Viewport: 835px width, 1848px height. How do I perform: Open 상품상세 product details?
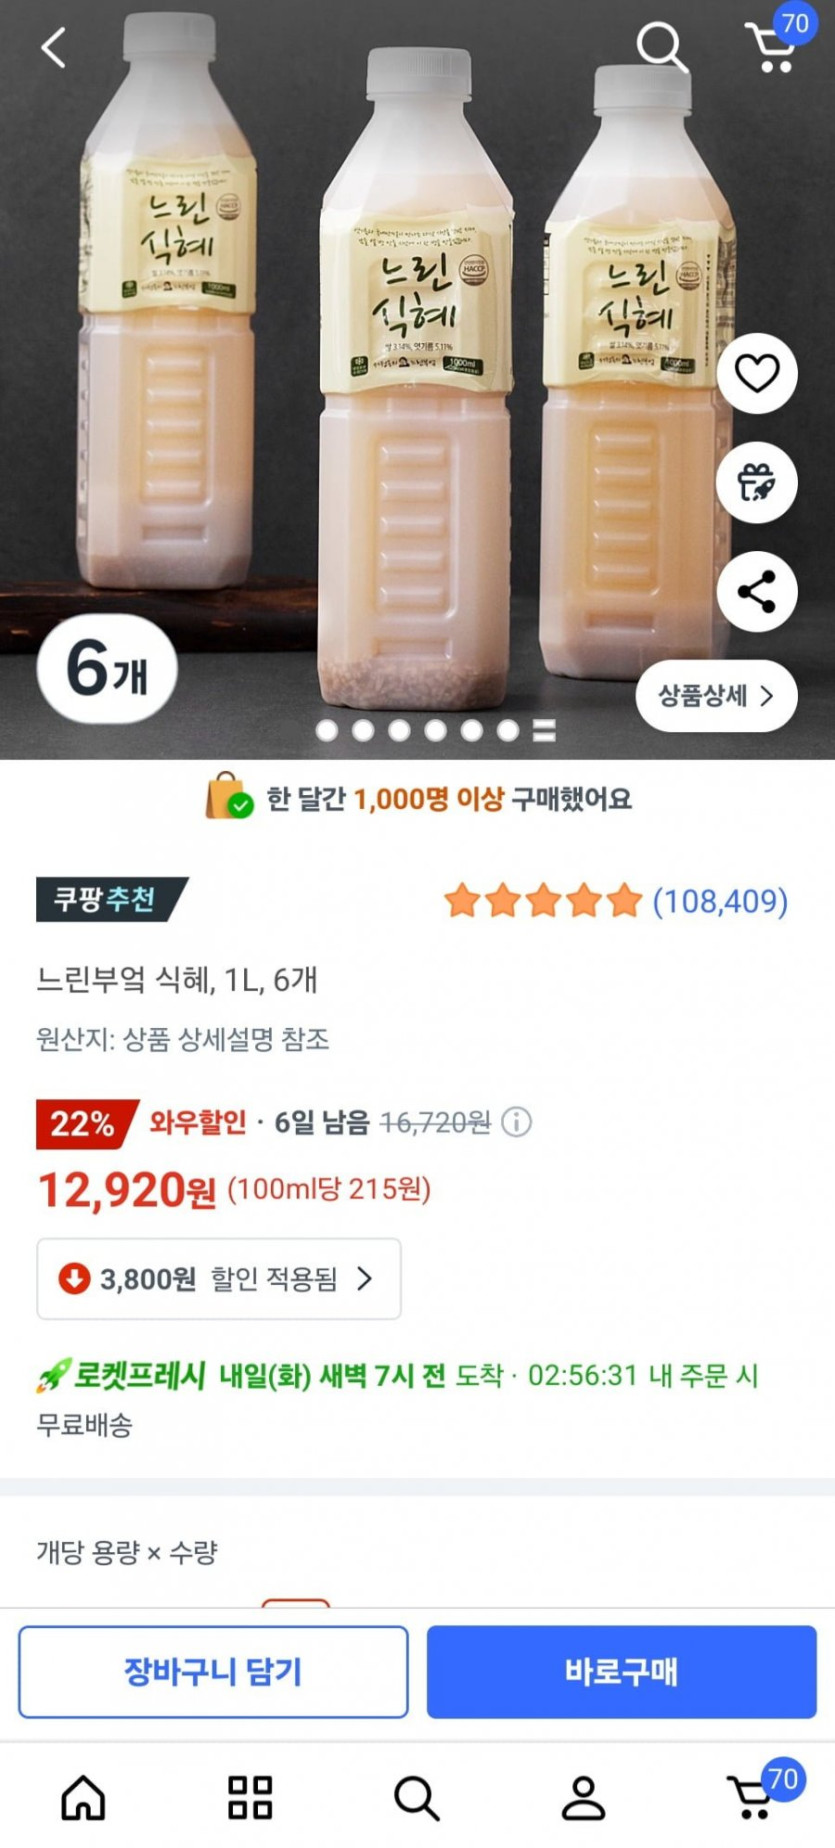tap(716, 696)
